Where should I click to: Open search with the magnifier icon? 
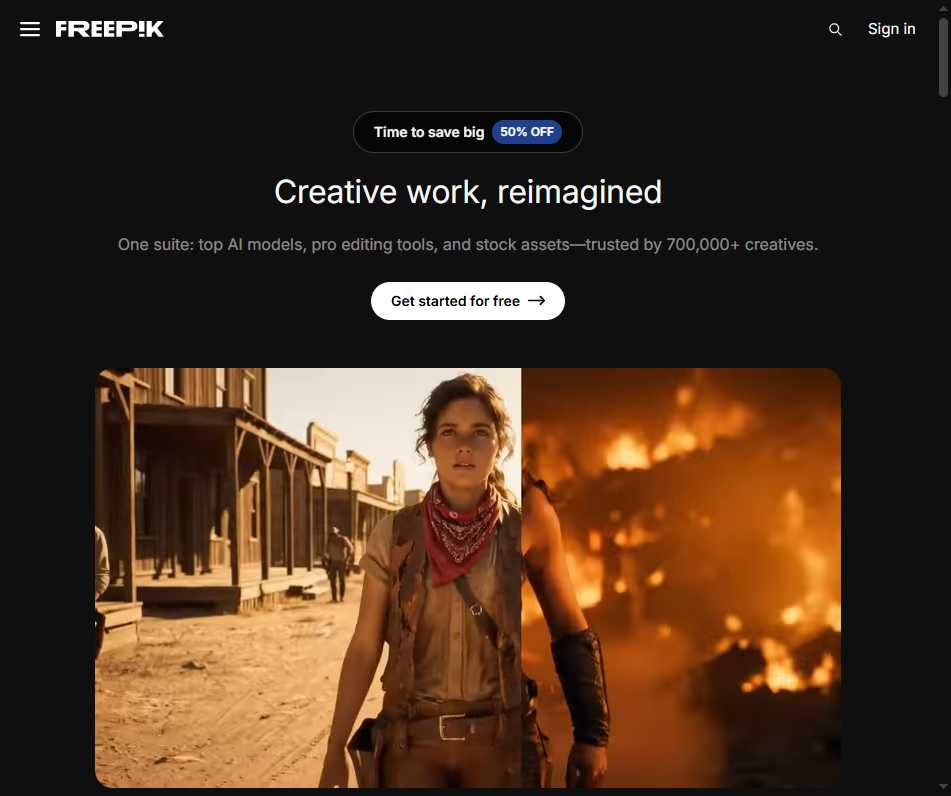point(835,30)
